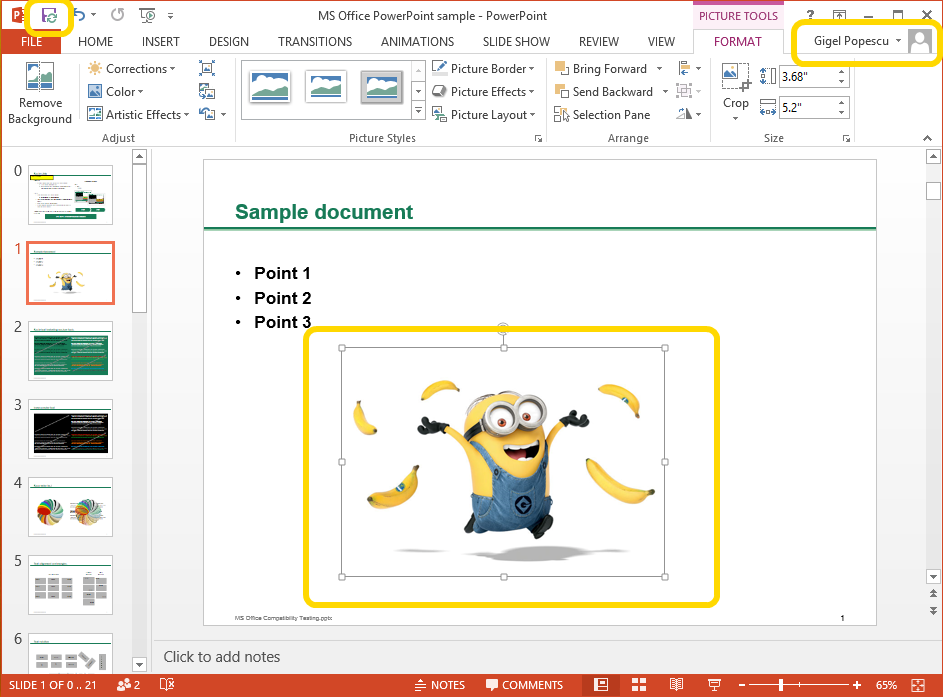Viewport: 943px width, 697px height.
Task: Increase the shape height with the up stepper
Action: 841,72
